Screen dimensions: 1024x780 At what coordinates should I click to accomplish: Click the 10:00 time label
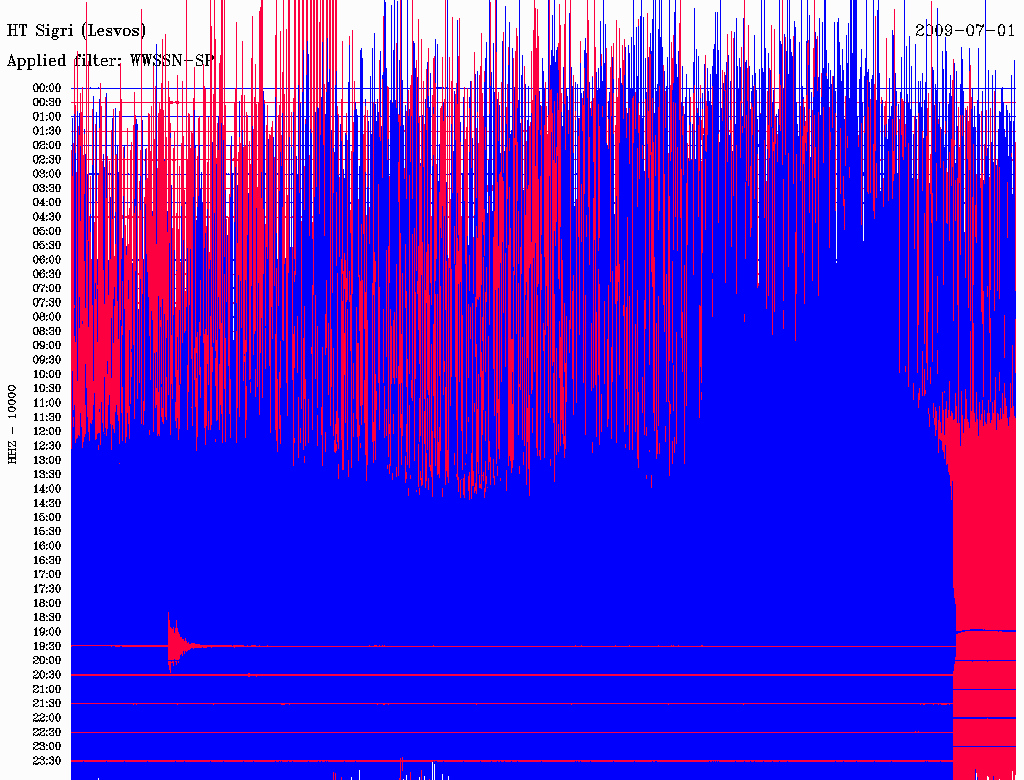47,374
